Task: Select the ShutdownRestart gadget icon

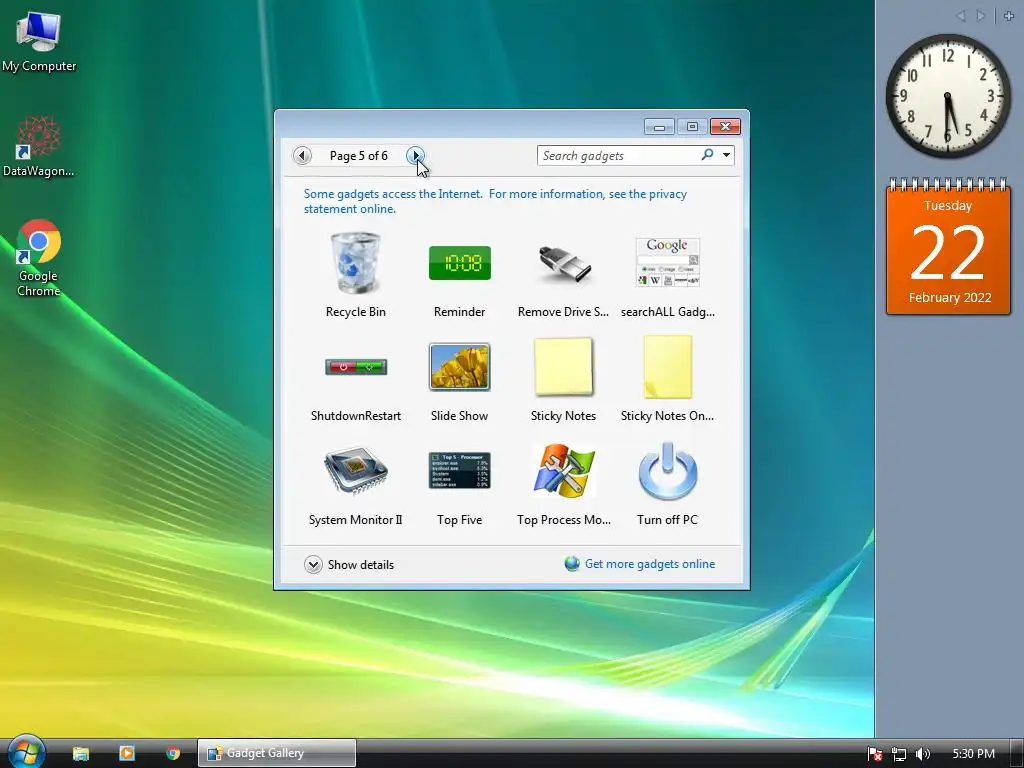Action: click(x=356, y=367)
